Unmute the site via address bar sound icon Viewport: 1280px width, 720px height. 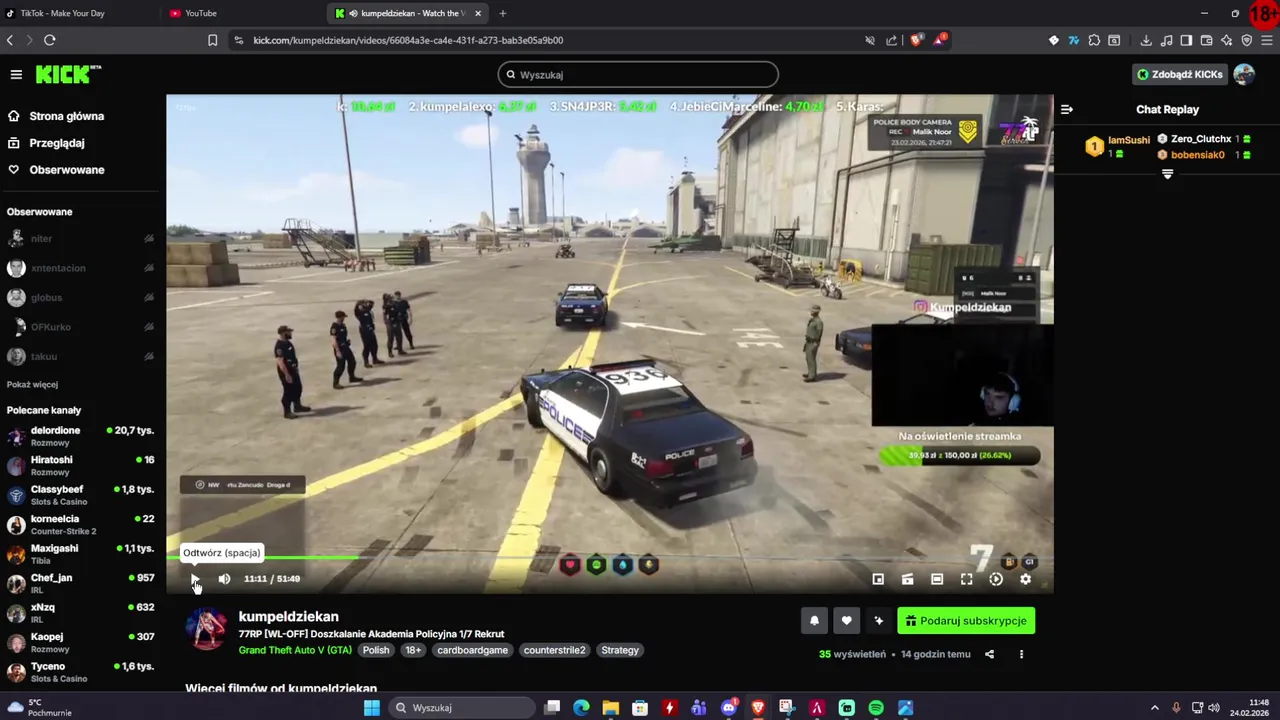pyautogui.click(x=870, y=40)
